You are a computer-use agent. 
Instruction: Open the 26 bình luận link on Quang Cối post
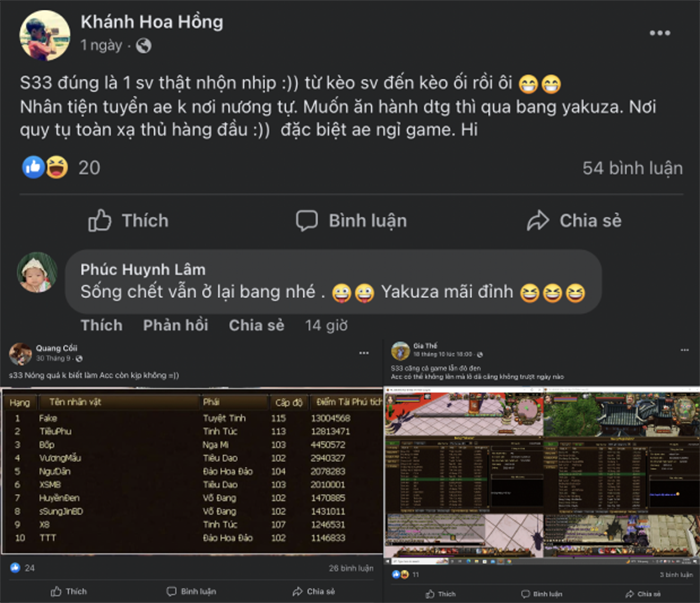(351, 568)
